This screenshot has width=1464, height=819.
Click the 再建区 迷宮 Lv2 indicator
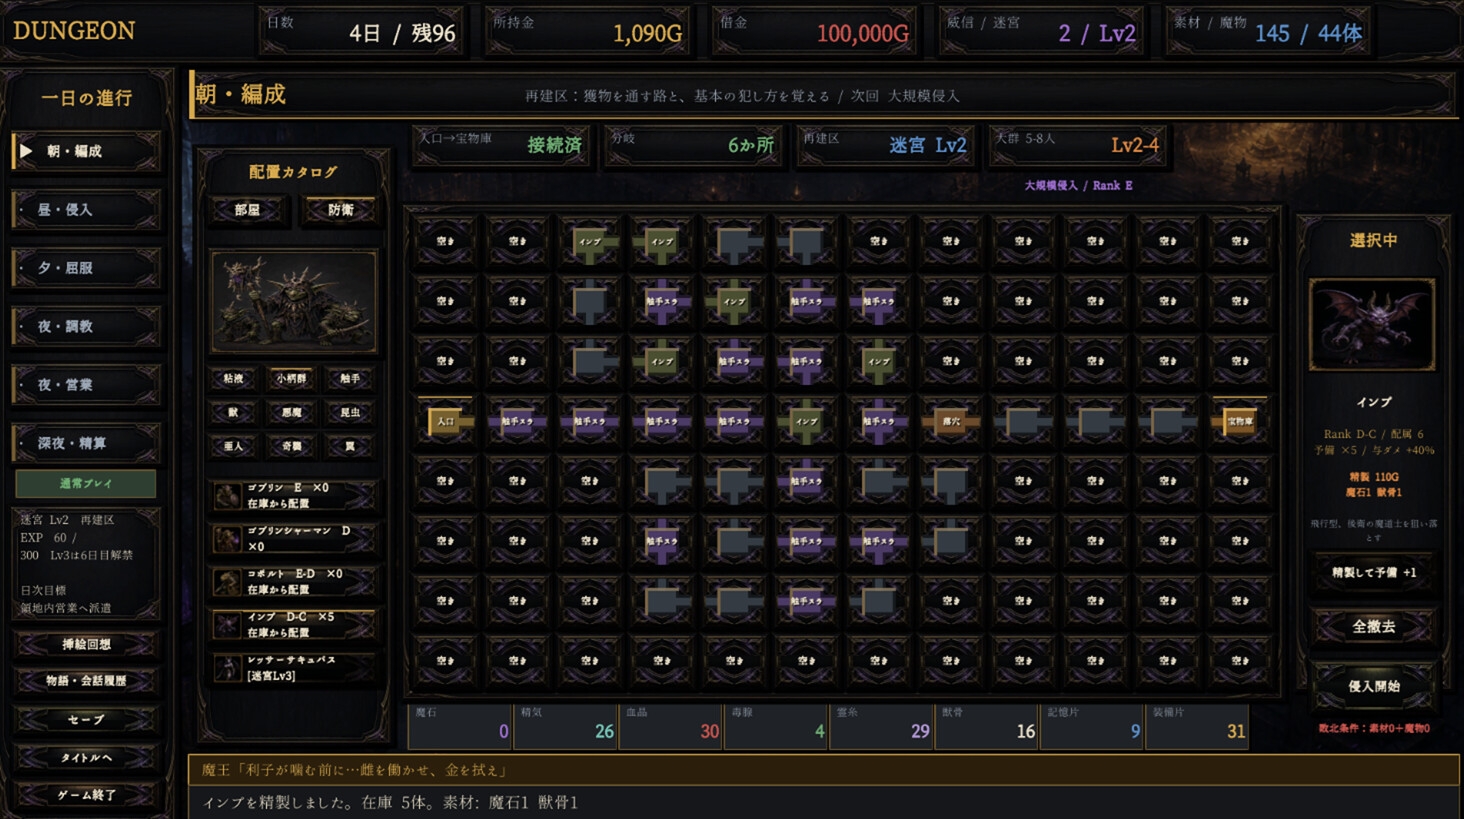click(886, 145)
